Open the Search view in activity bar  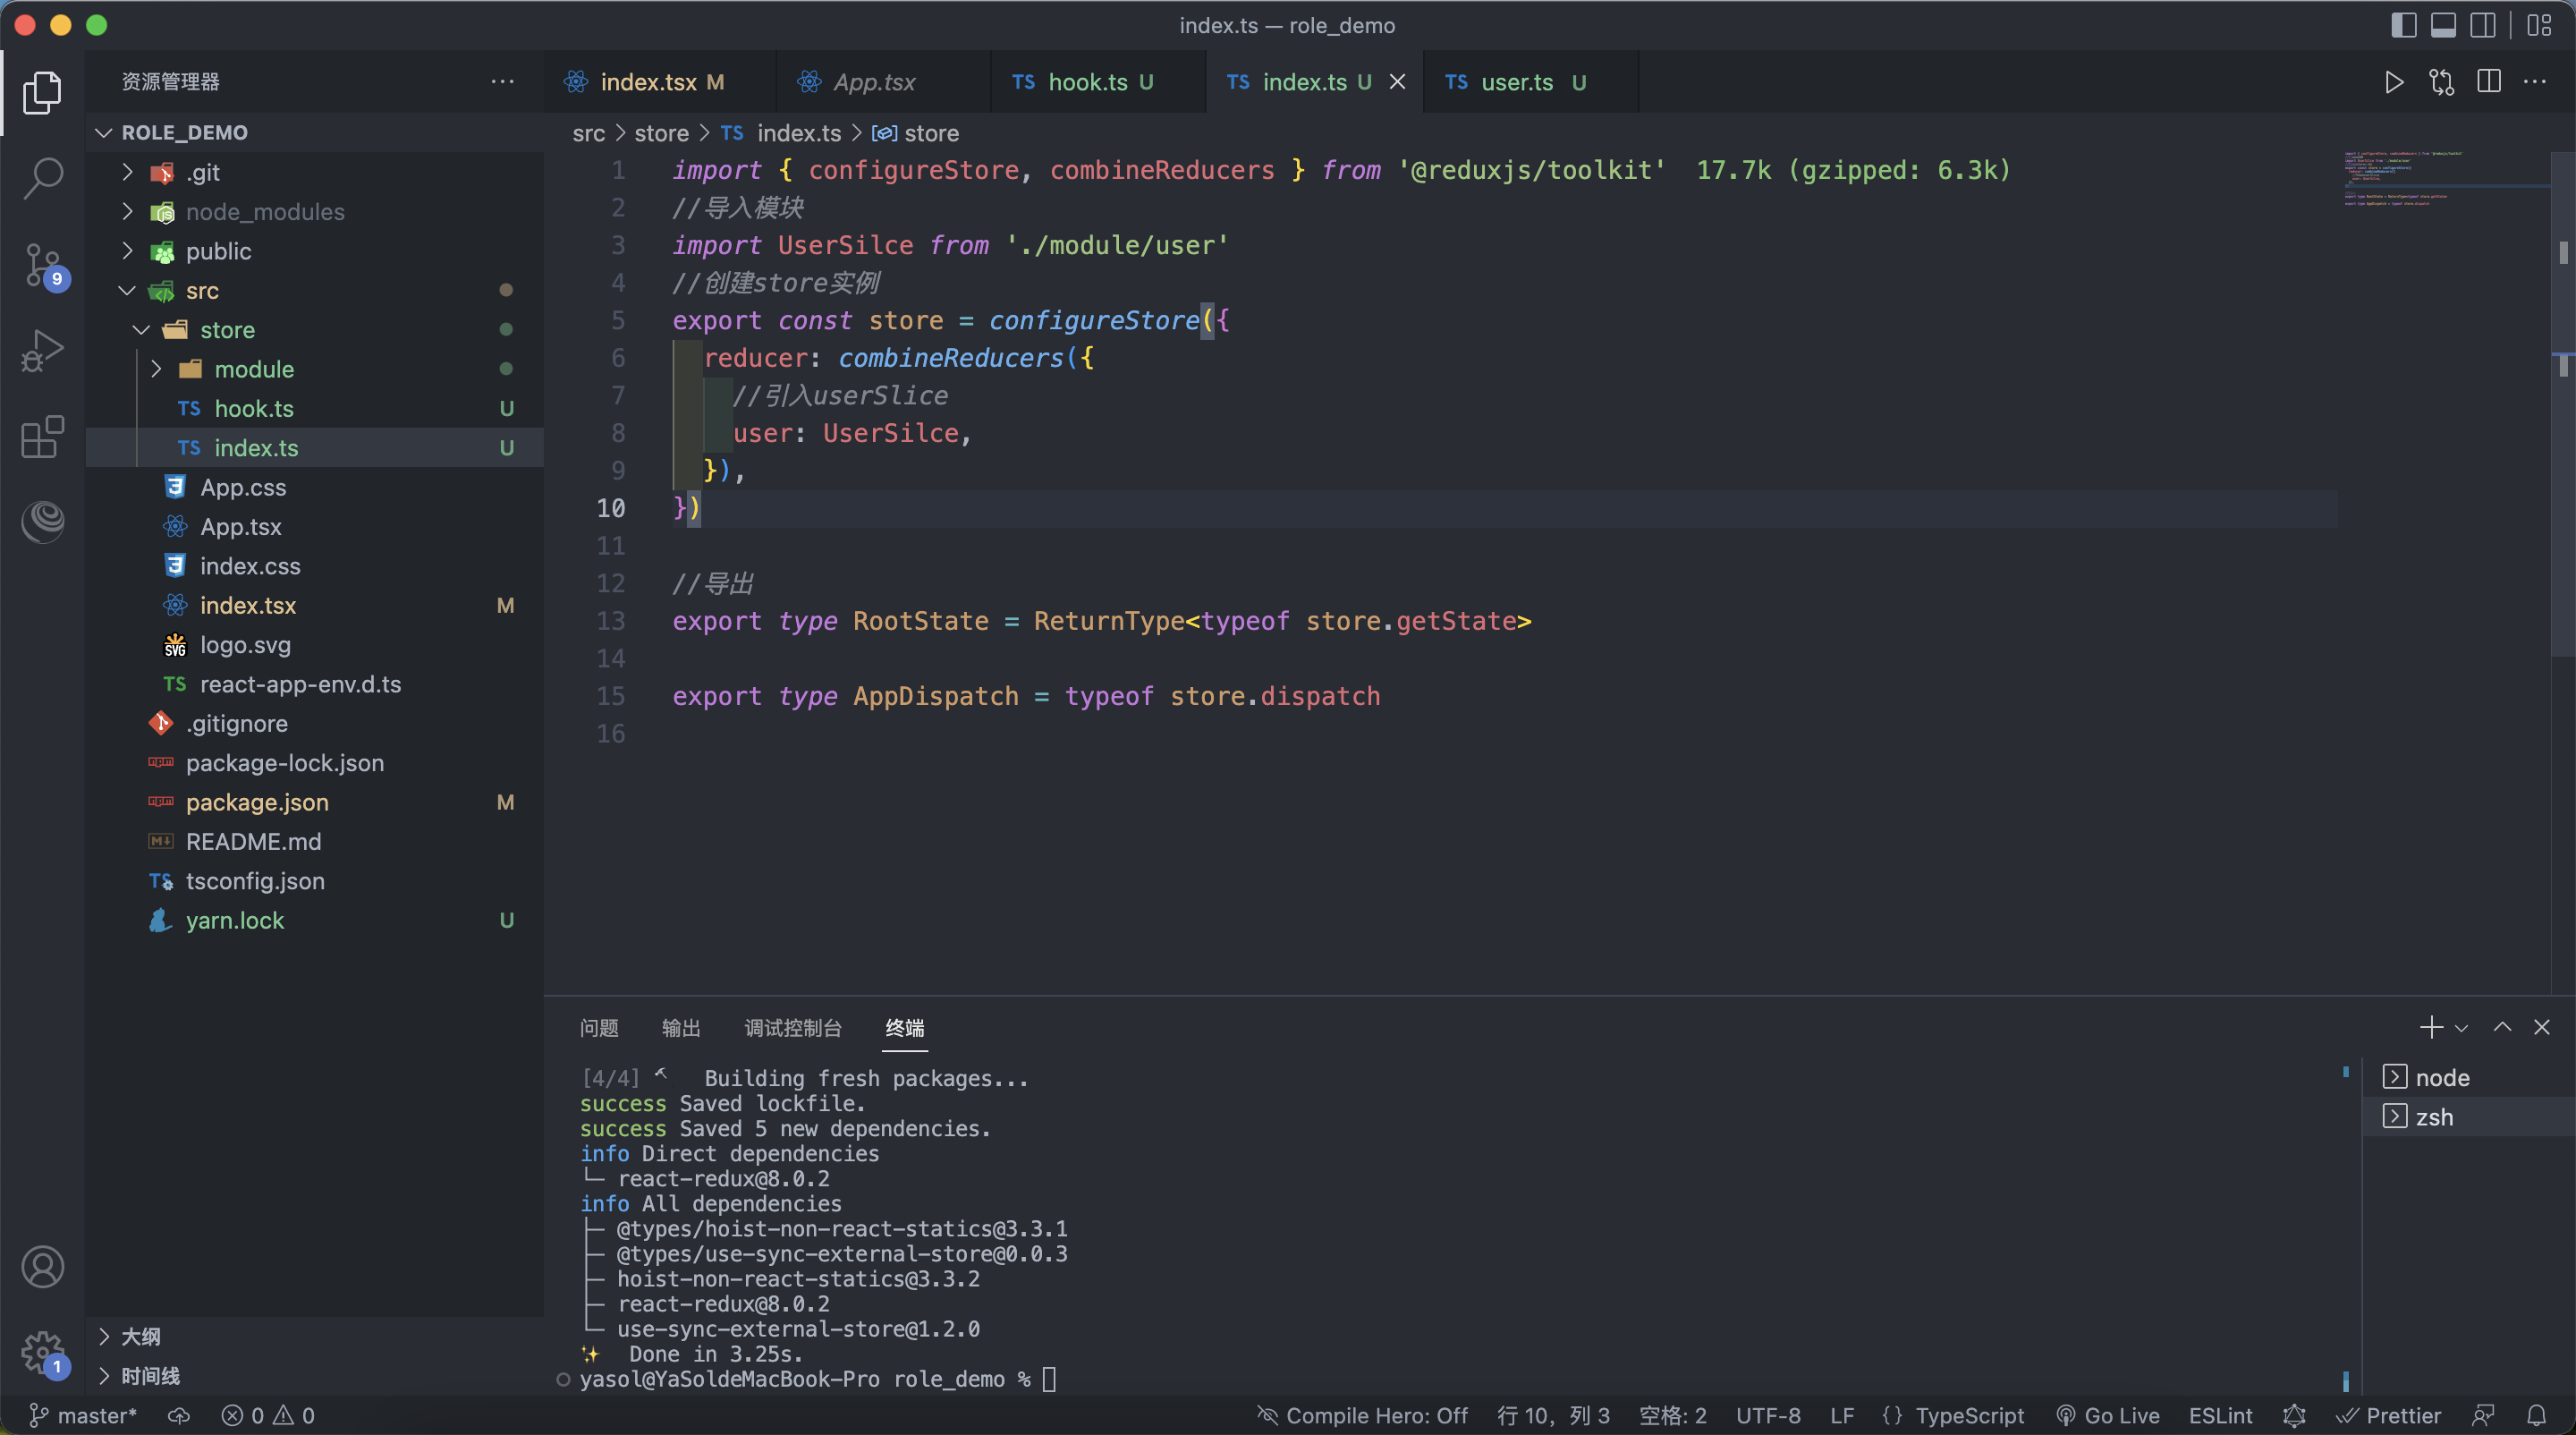43,179
